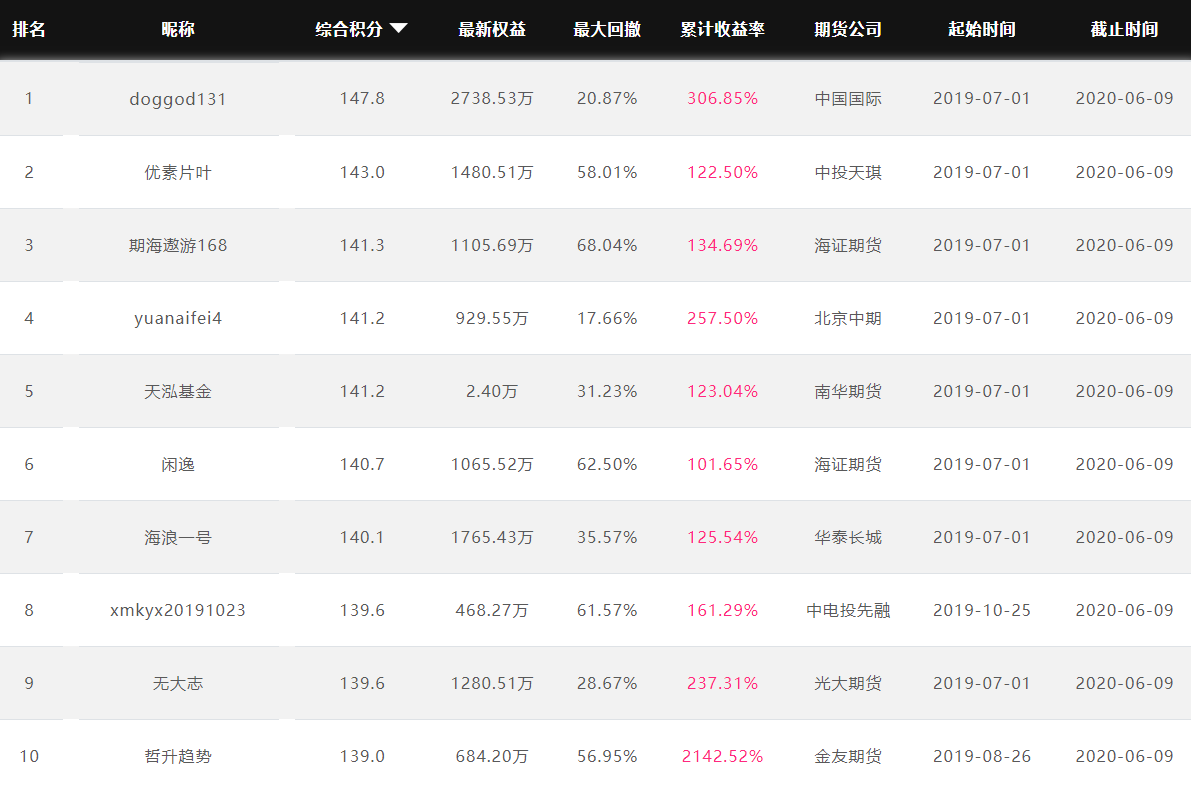Image resolution: width=1191 pixels, height=787 pixels.
Task: Click the score 147.8
Action: 362,99
